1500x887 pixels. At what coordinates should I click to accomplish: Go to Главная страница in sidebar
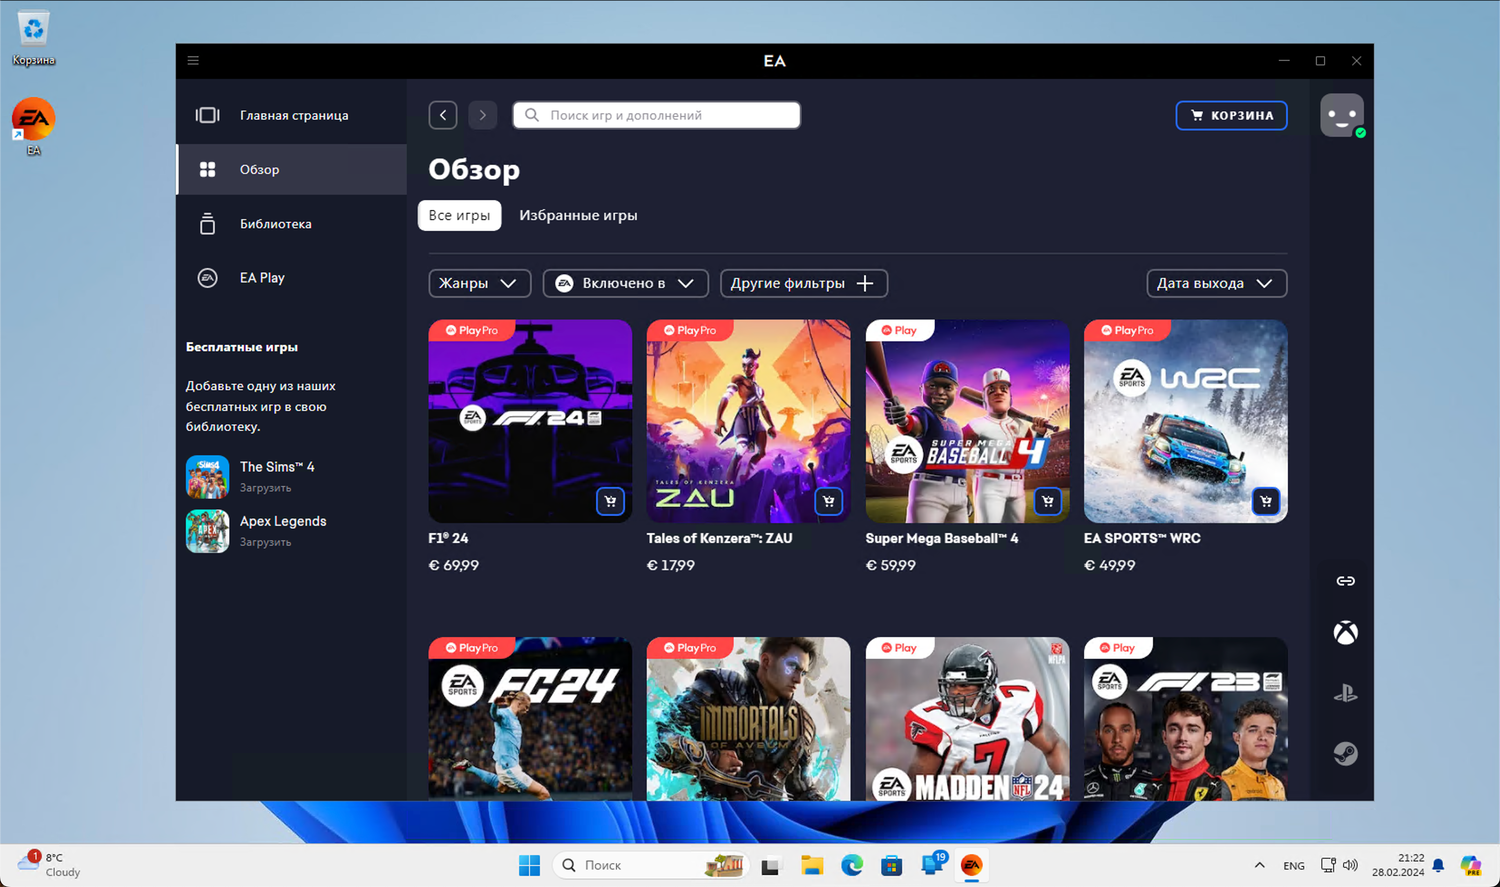click(292, 115)
